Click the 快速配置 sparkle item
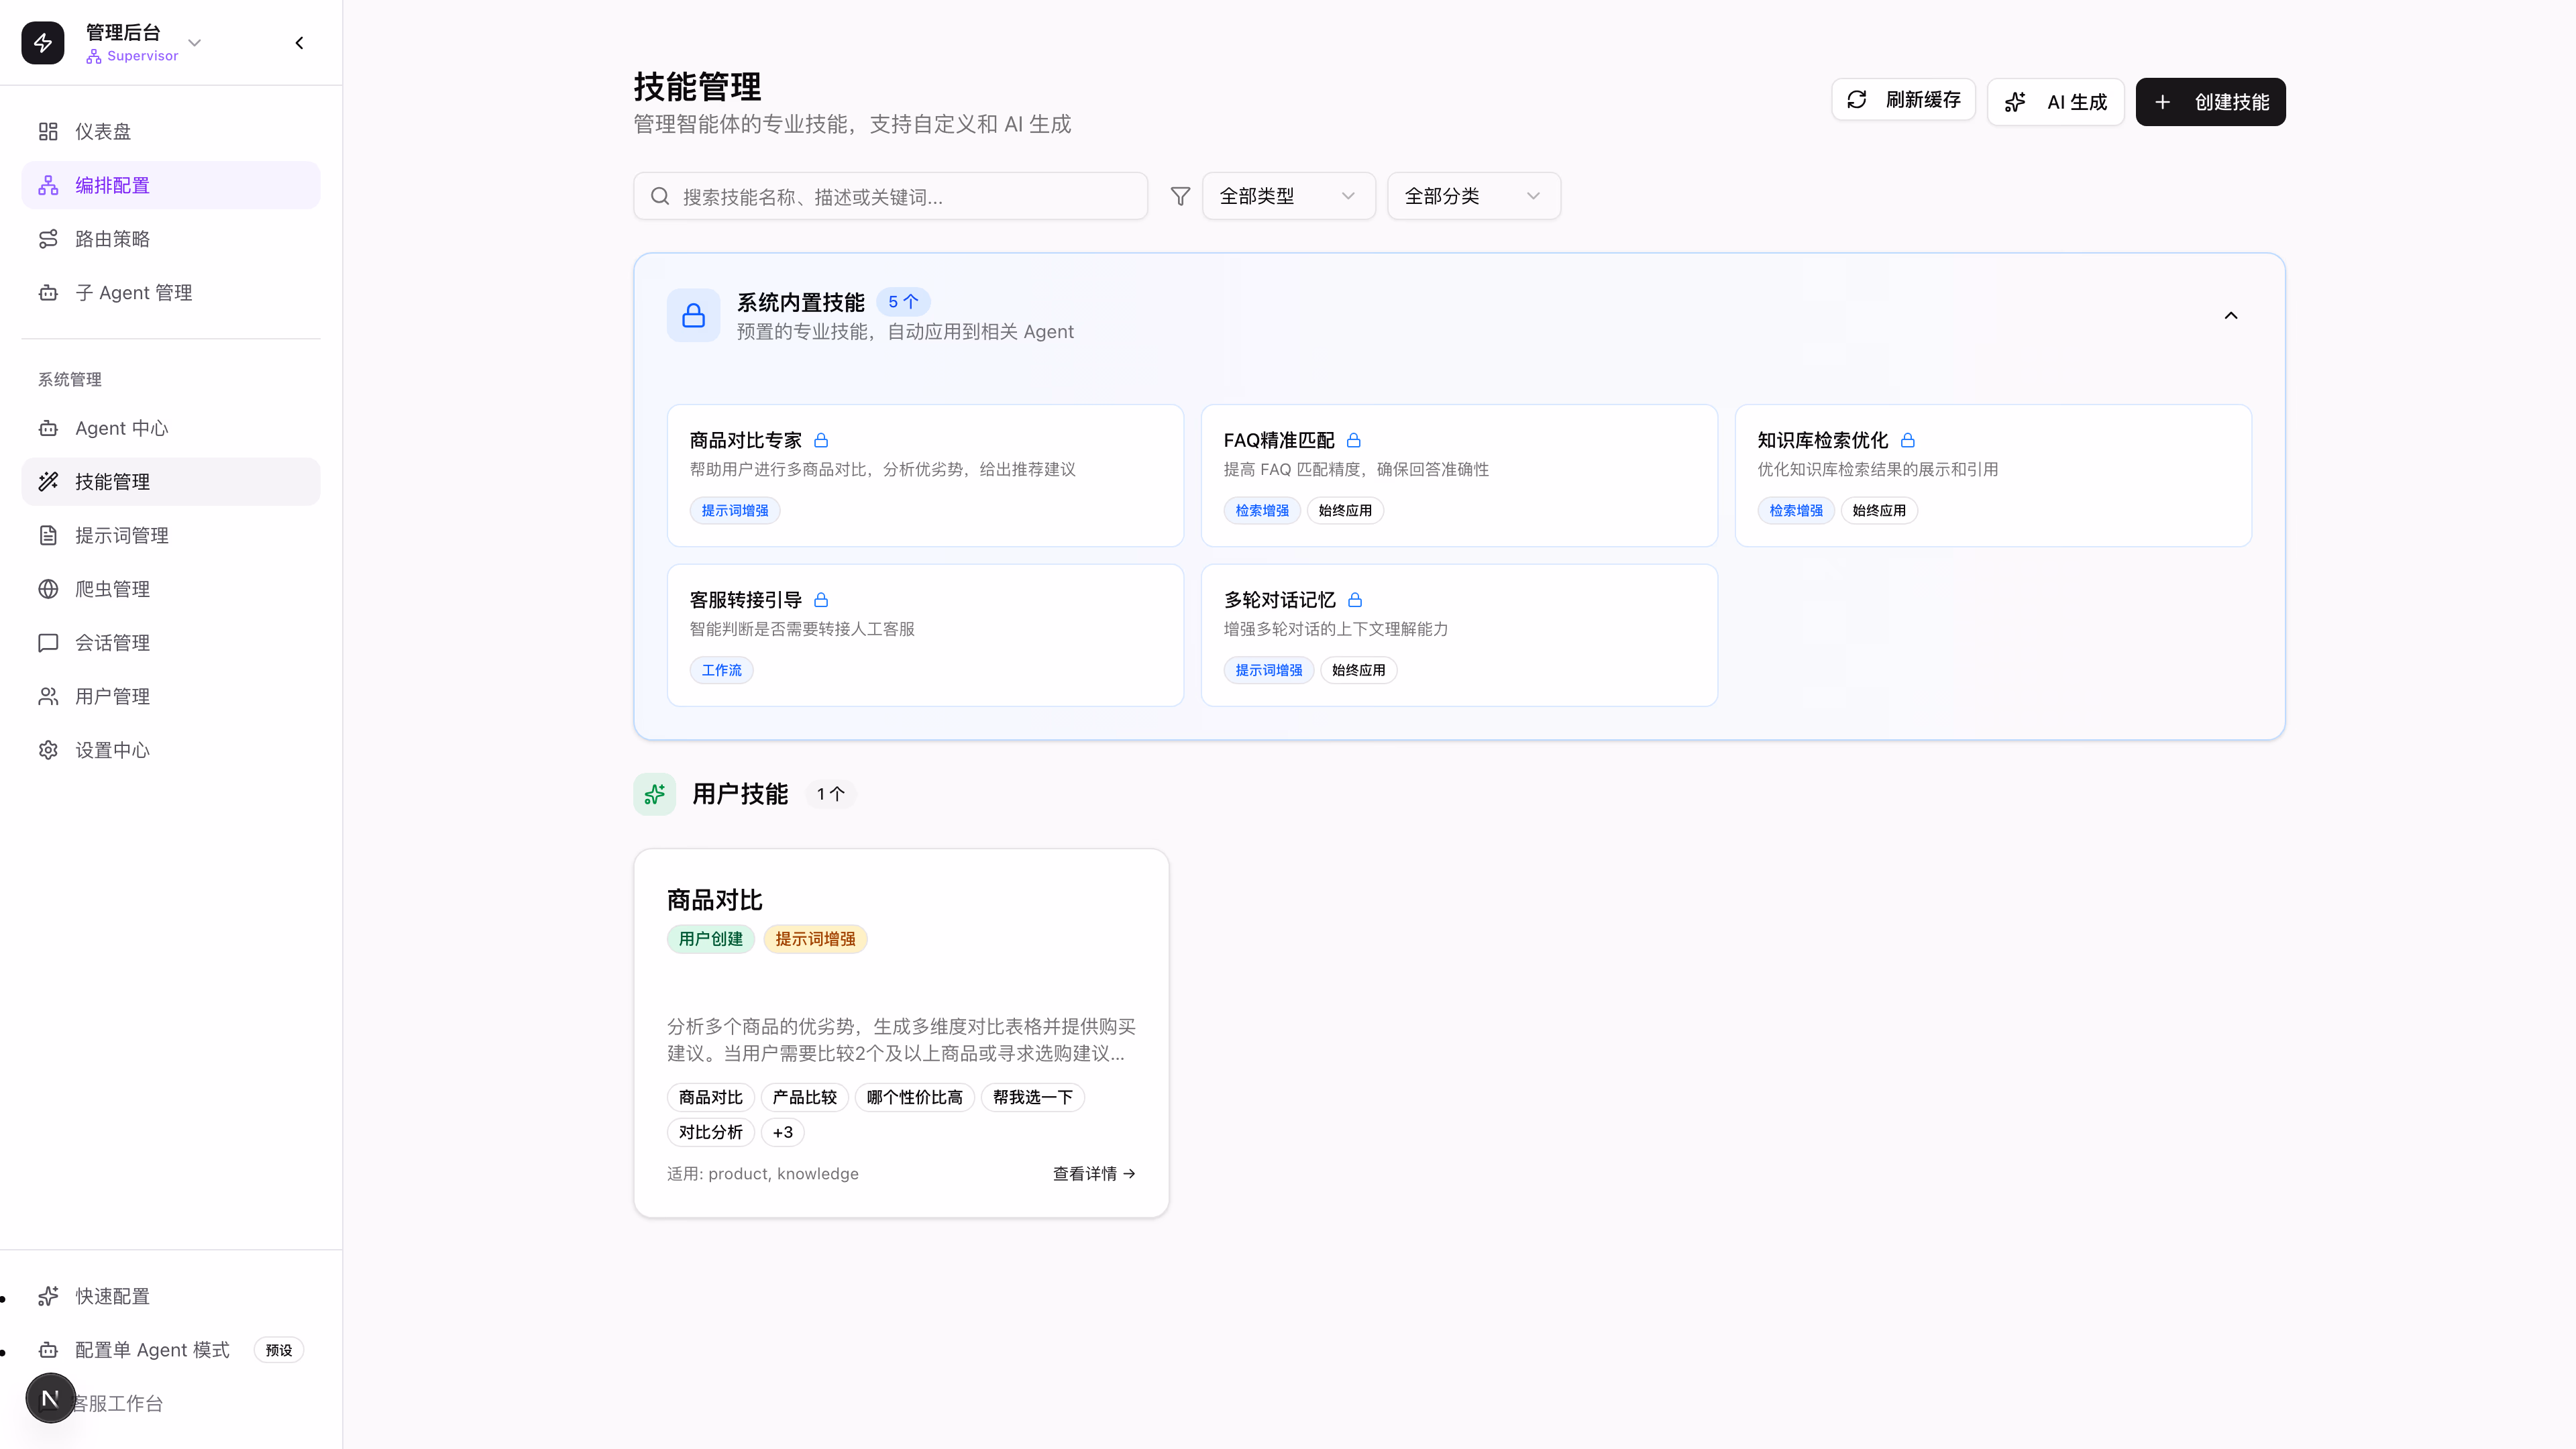The image size is (2576, 1449). [171, 1296]
